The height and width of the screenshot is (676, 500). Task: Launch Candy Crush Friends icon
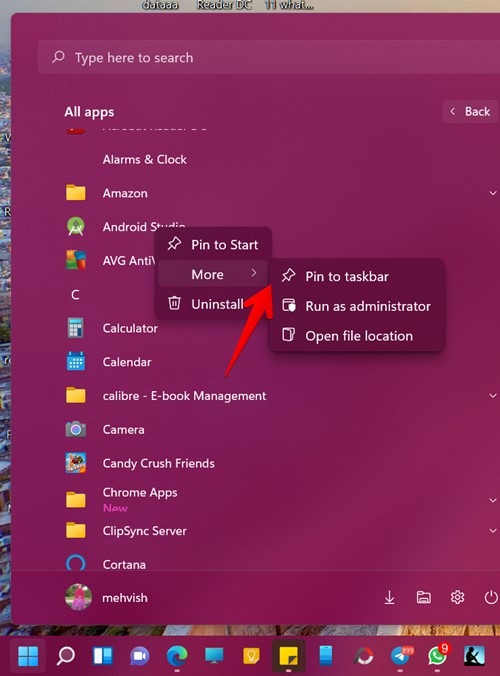pyautogui.click(x=76, y=463)
